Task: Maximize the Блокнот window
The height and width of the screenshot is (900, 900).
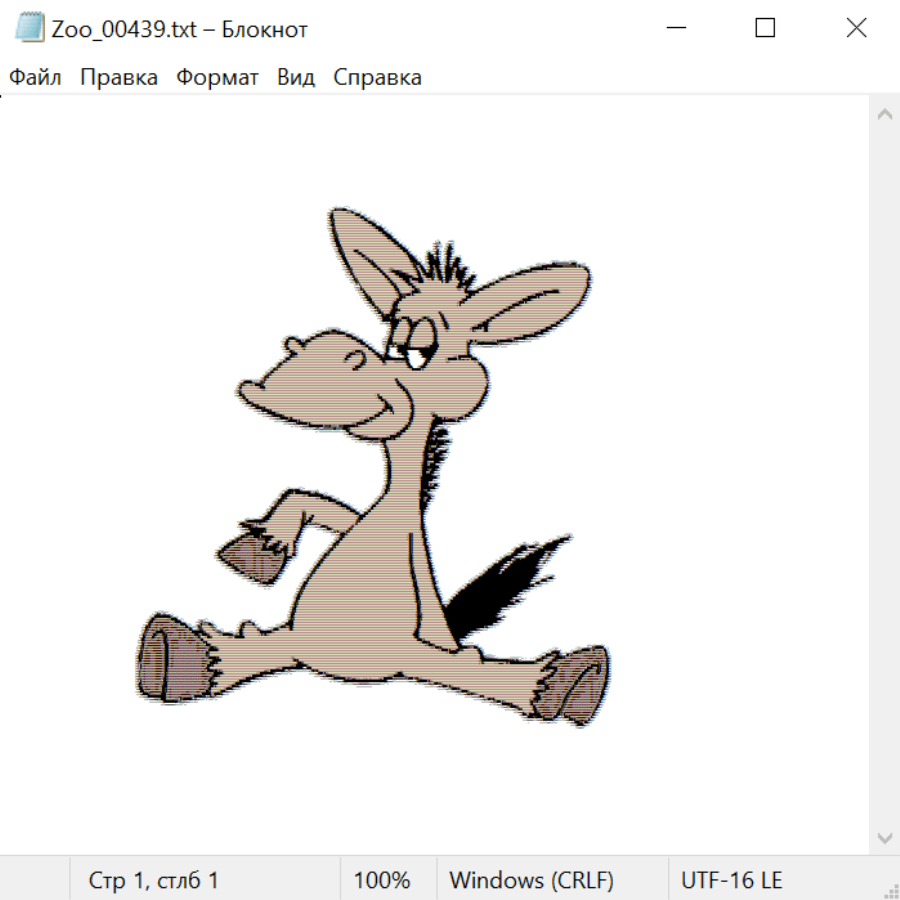Action: point(765,29)
